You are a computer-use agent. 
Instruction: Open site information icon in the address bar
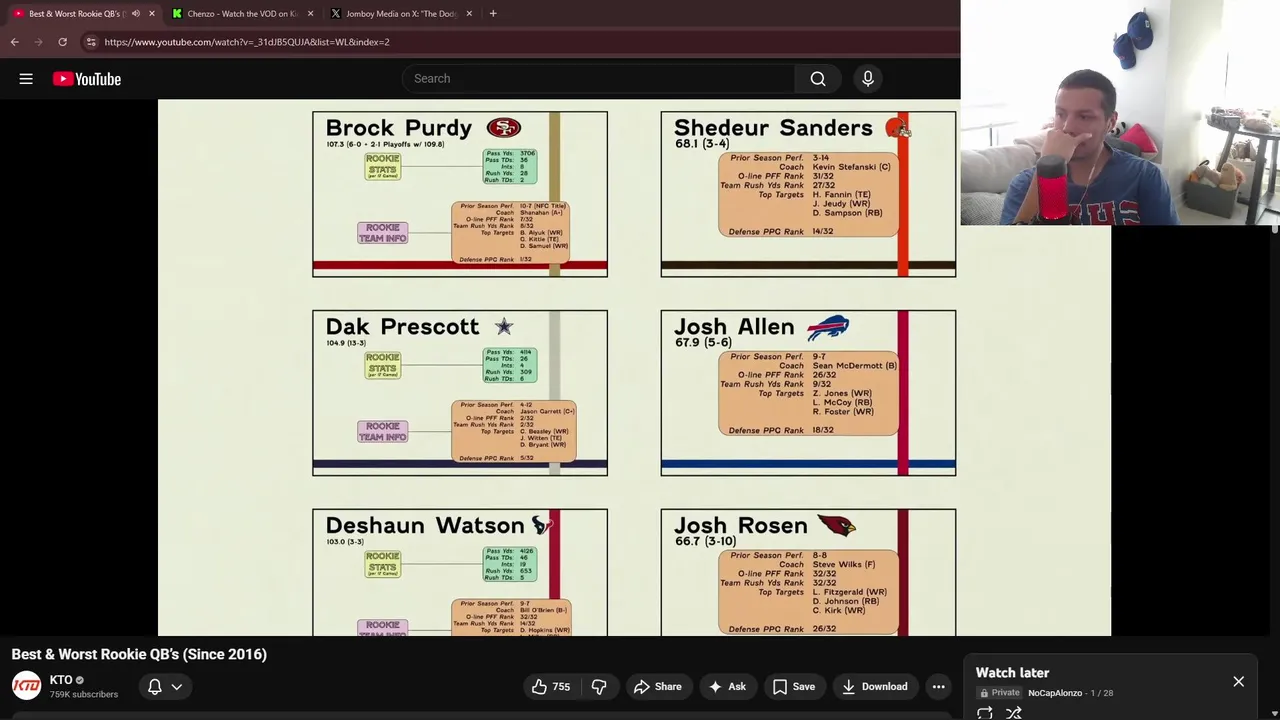pyautogui.click(x=91, y=42)
